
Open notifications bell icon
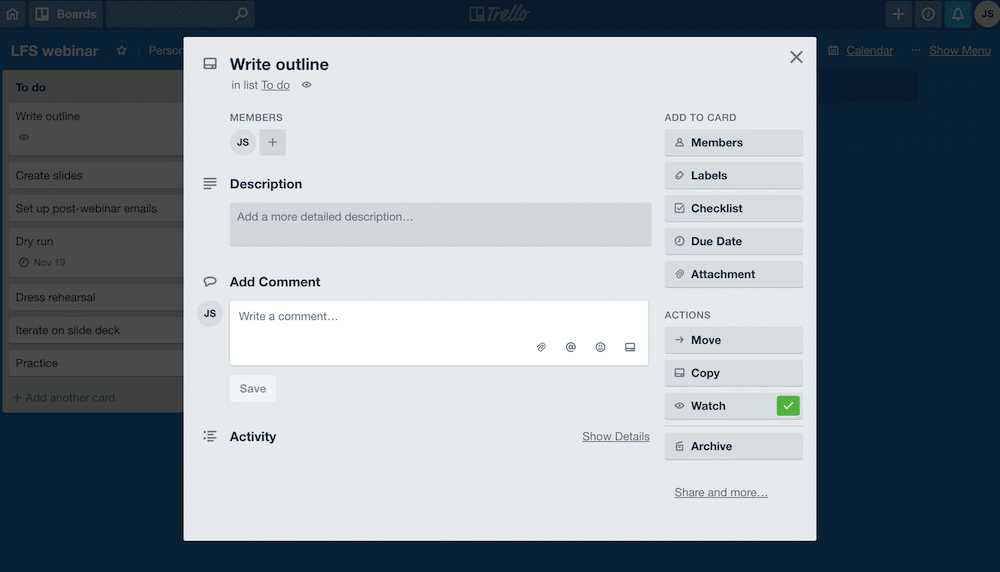(958, 13)
